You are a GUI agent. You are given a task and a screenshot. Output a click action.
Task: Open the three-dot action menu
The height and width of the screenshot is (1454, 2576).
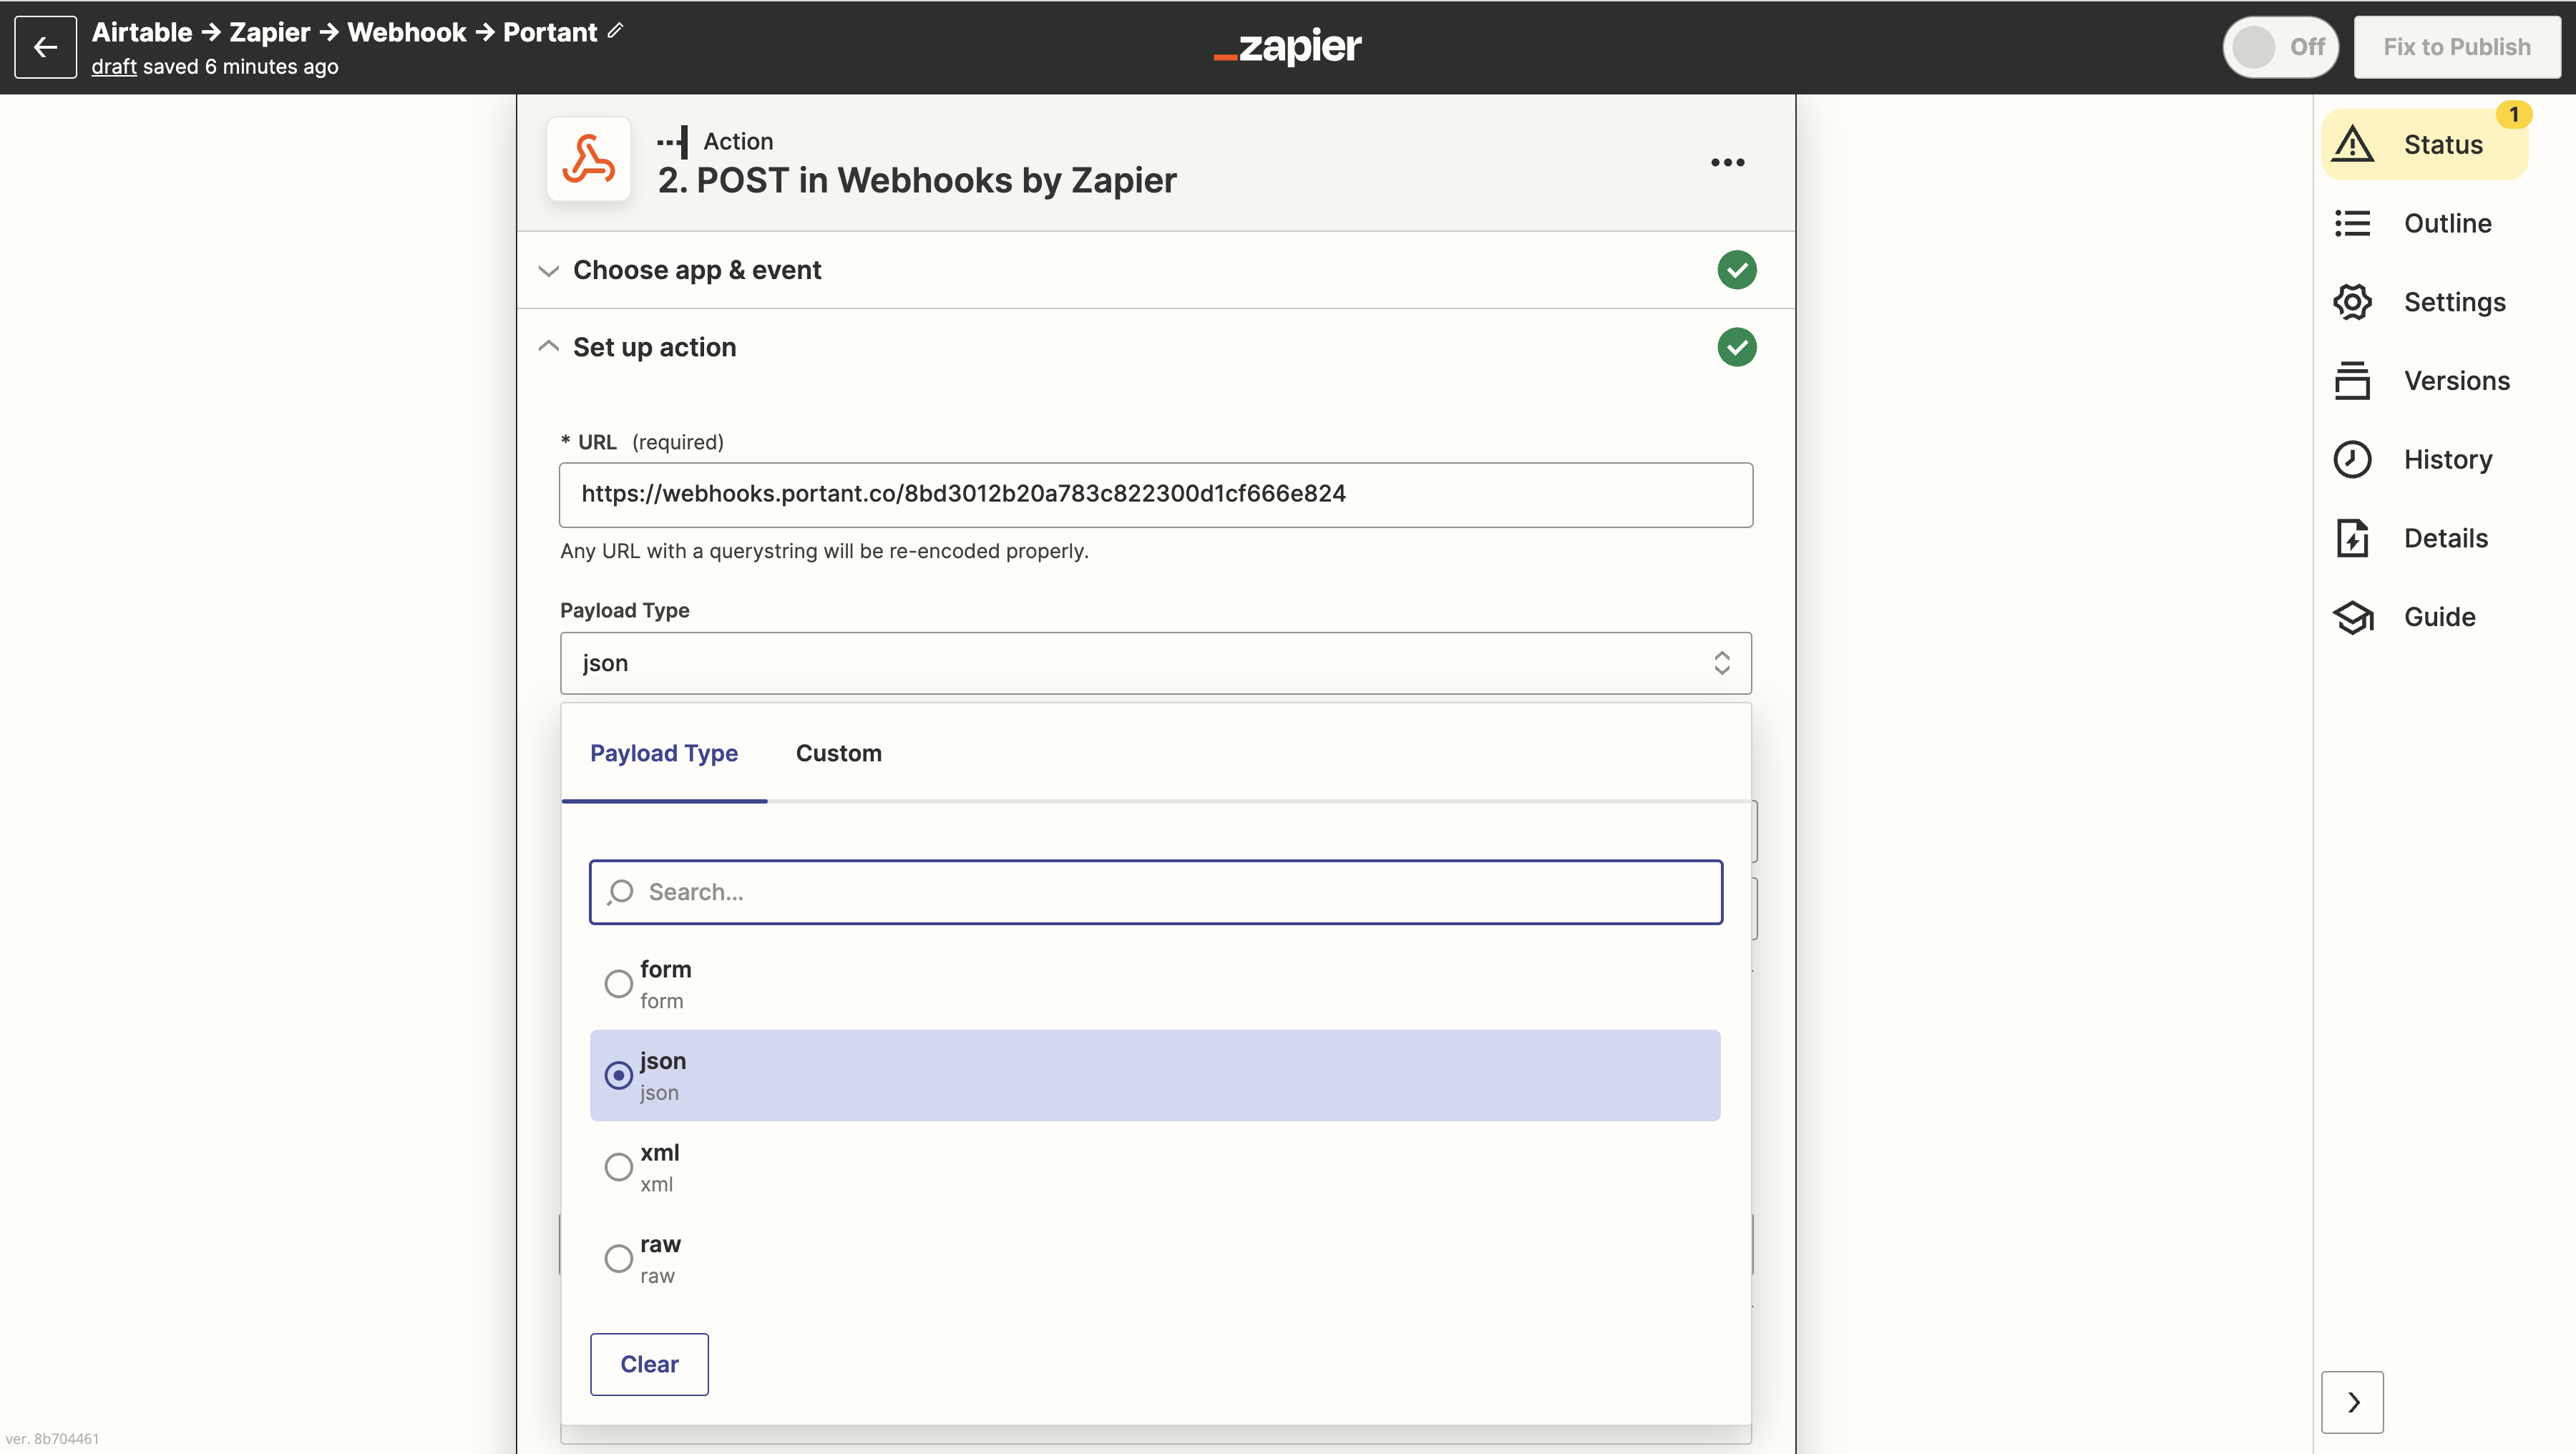tap(1727, 162)
